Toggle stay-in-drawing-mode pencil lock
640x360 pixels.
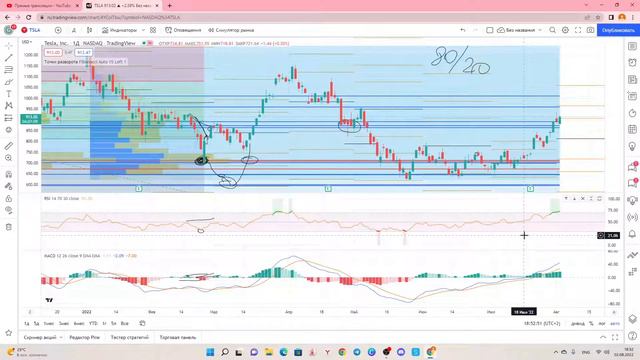[x=9, y=187]
